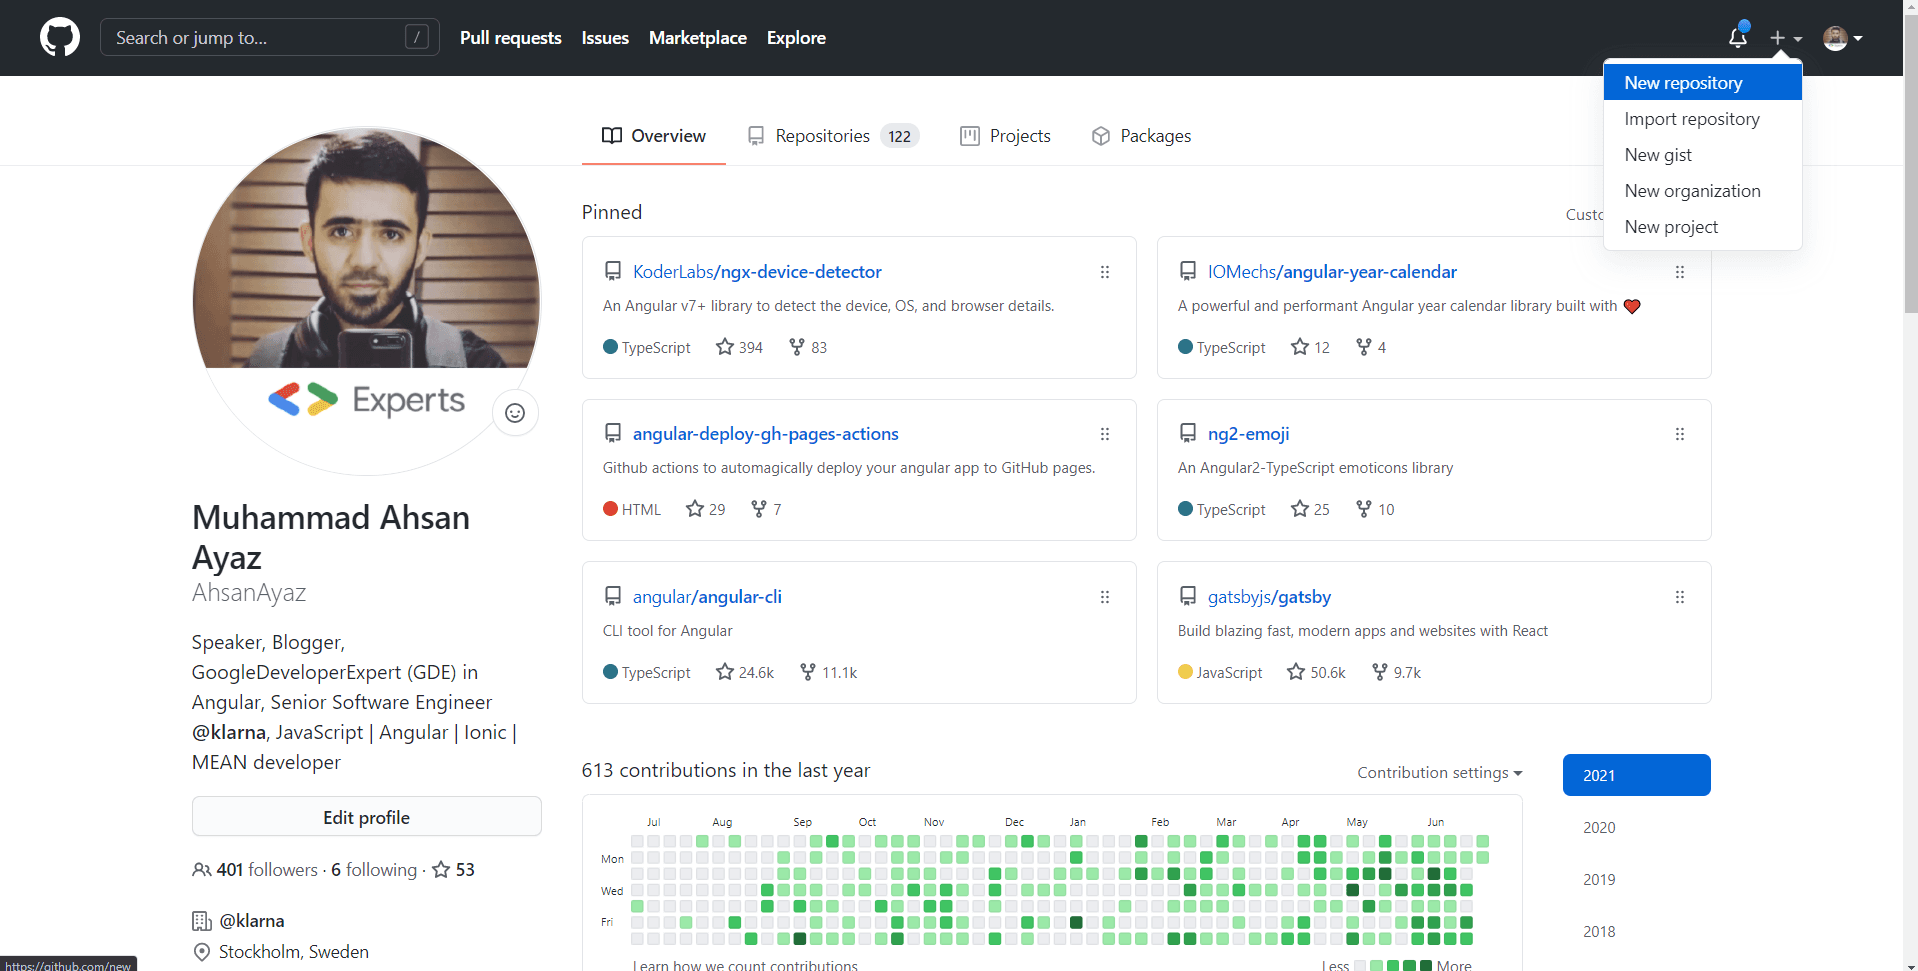Open gatsbyjs/gatsby repository
This screenshot has height=971, width=1918.
pyautogui.click(x=1269, y=597)
